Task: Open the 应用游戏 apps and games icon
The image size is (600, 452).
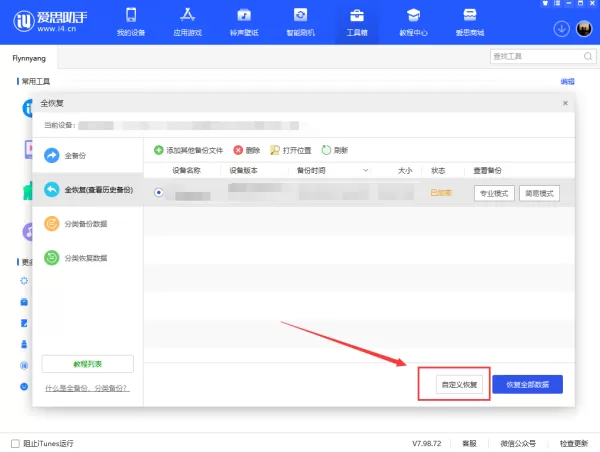Action: 187,22
